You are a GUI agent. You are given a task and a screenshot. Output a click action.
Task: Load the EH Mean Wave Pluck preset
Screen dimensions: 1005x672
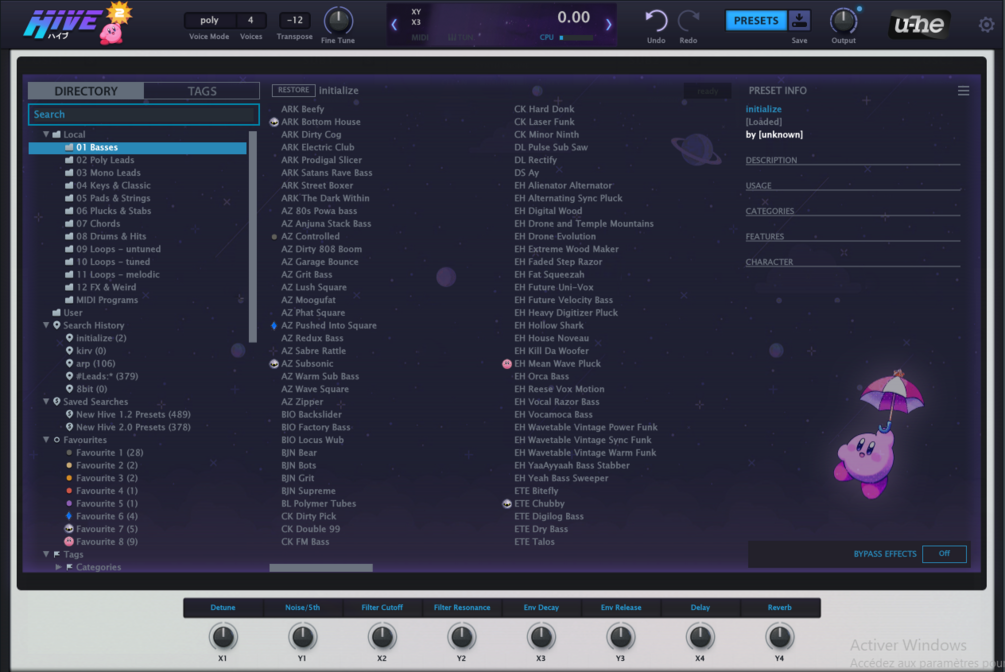tap(557, 364)
